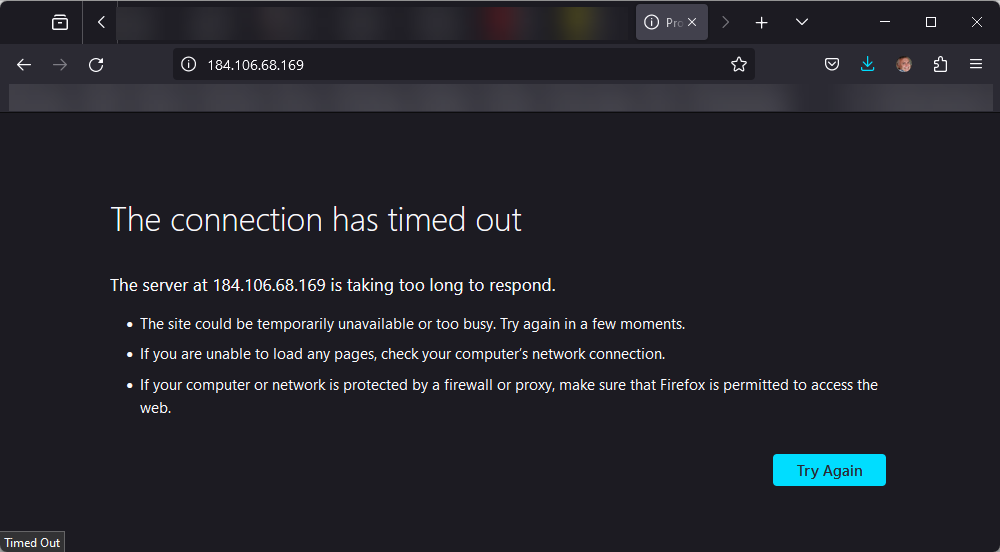Open a new tab
Screen dimensions: 1000x552
point(762,22)
